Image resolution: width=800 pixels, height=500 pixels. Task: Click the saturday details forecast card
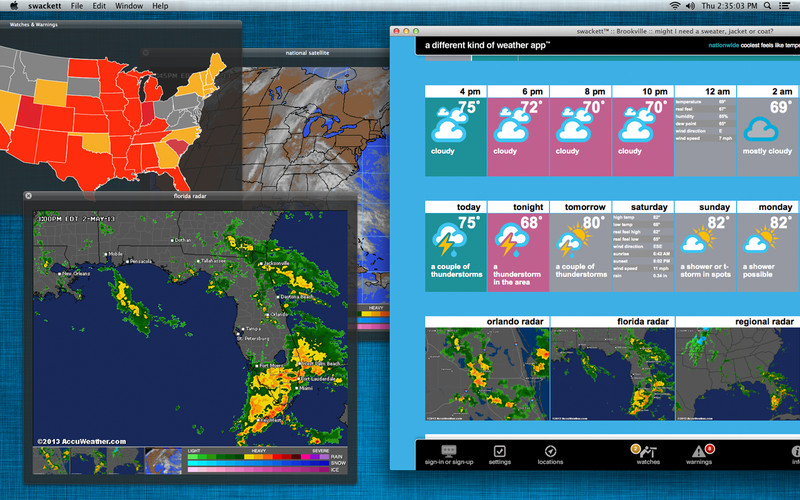[643, 246]
